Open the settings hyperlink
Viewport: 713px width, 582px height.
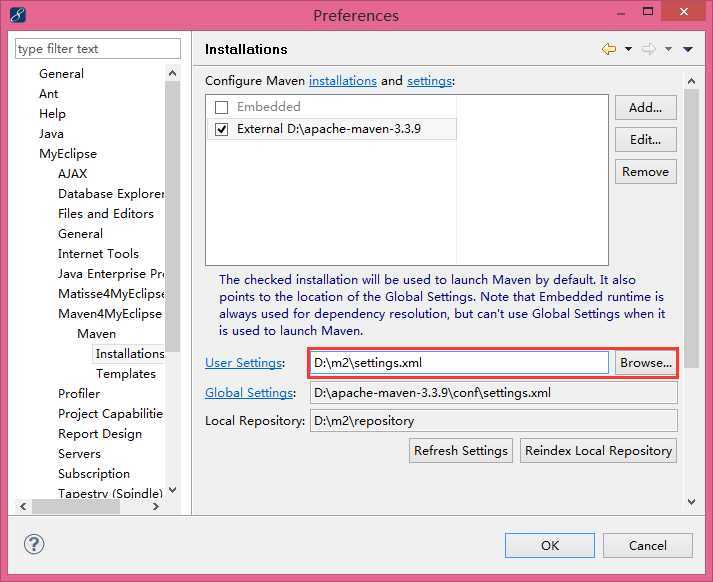point(429,80)
